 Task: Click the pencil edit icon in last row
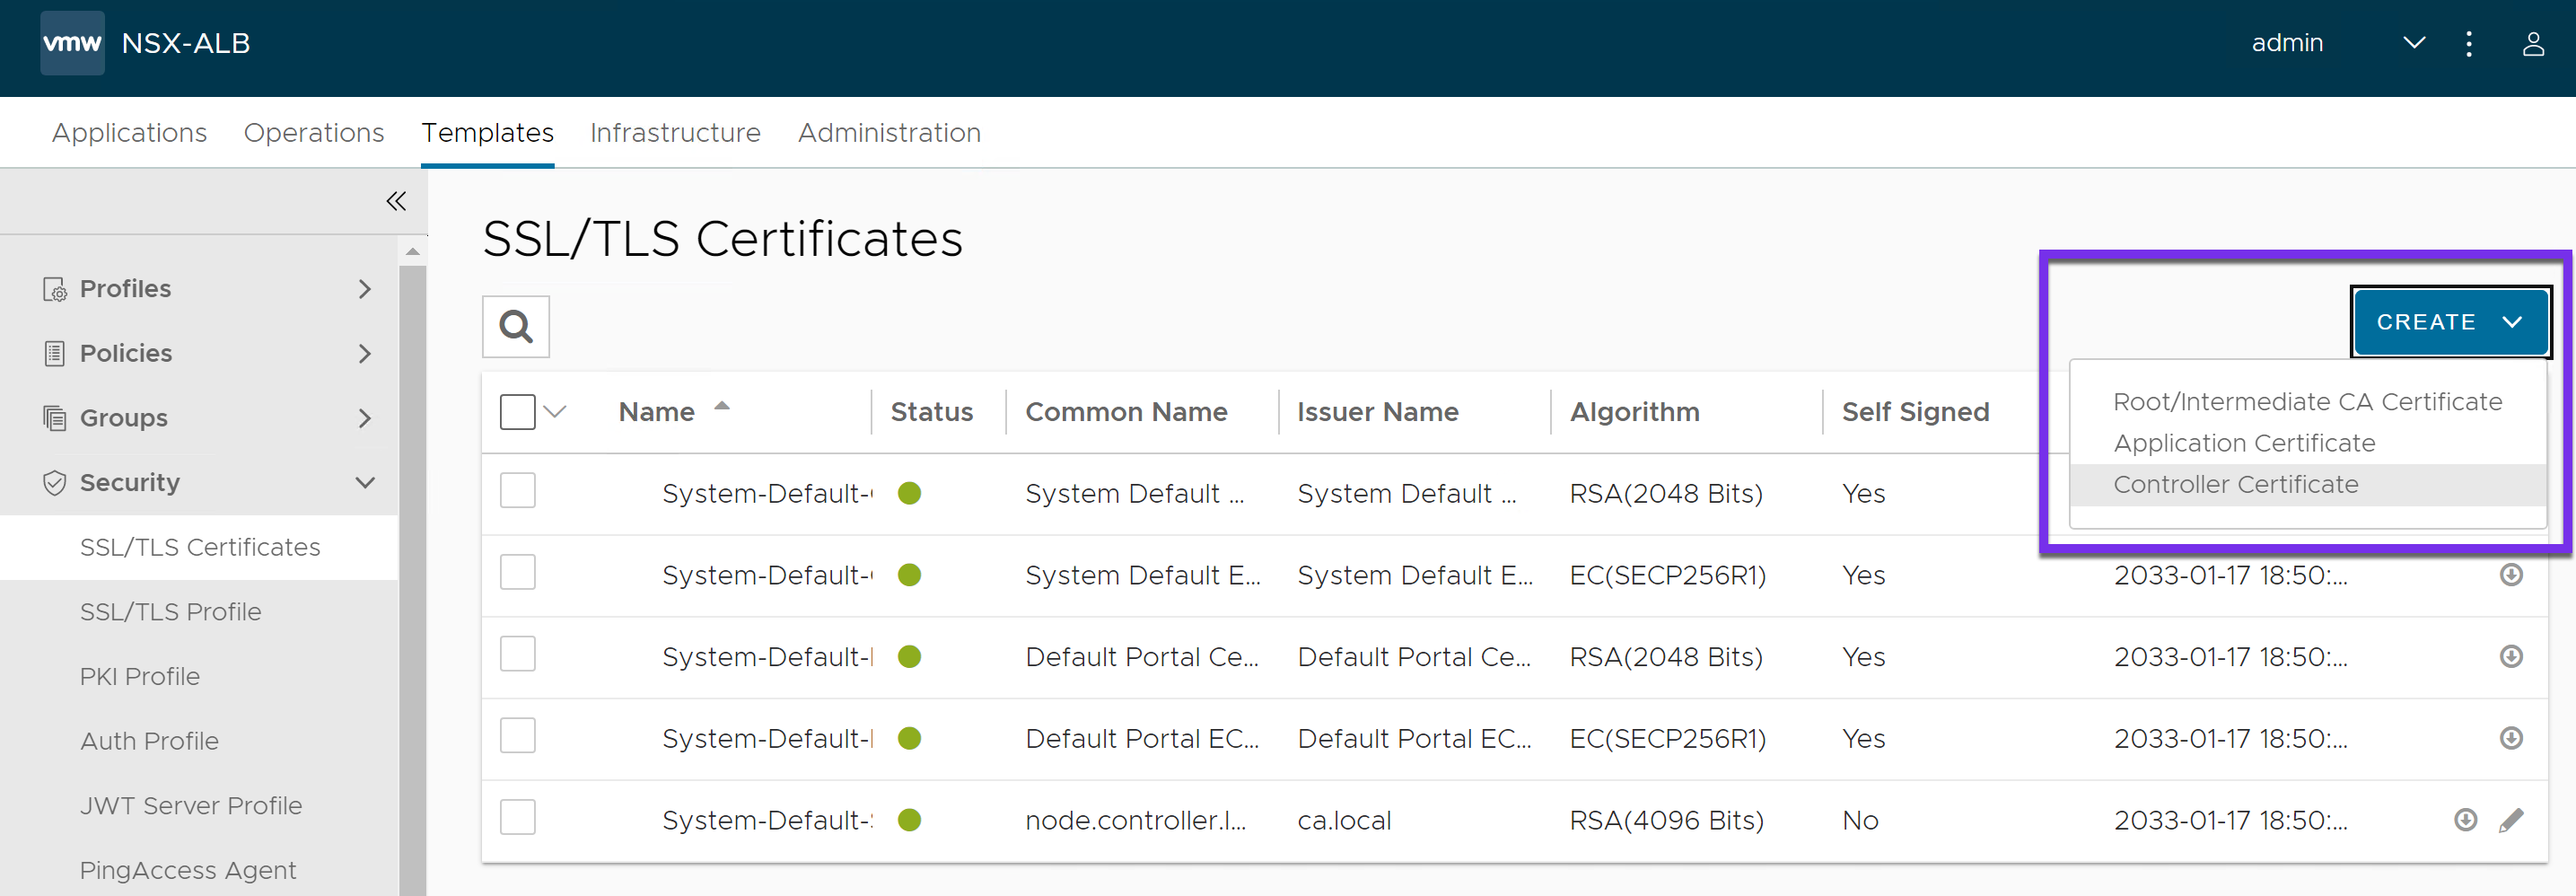[2511, 820]
